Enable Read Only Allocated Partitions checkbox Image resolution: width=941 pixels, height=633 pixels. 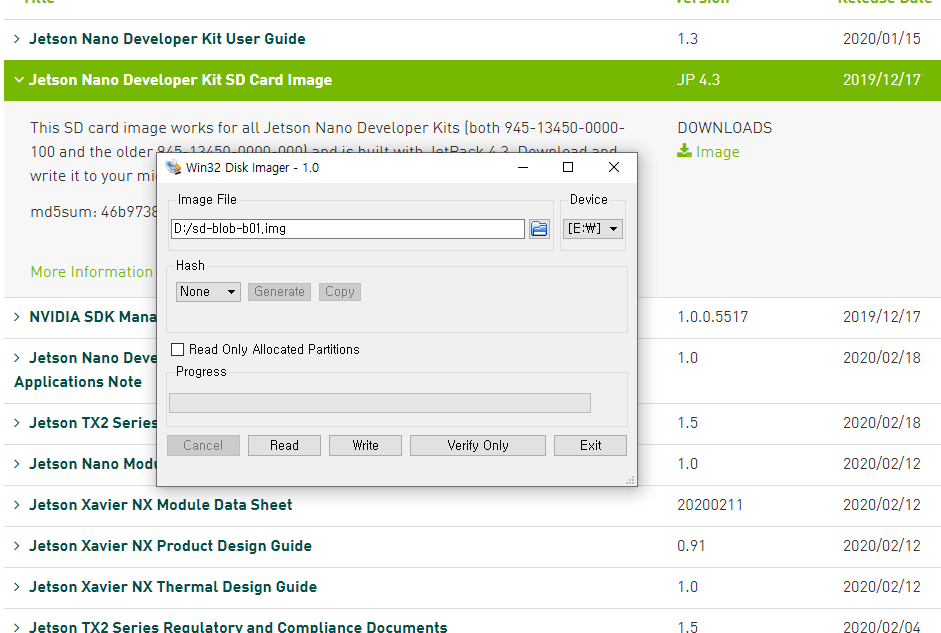[x=178, y=349]
